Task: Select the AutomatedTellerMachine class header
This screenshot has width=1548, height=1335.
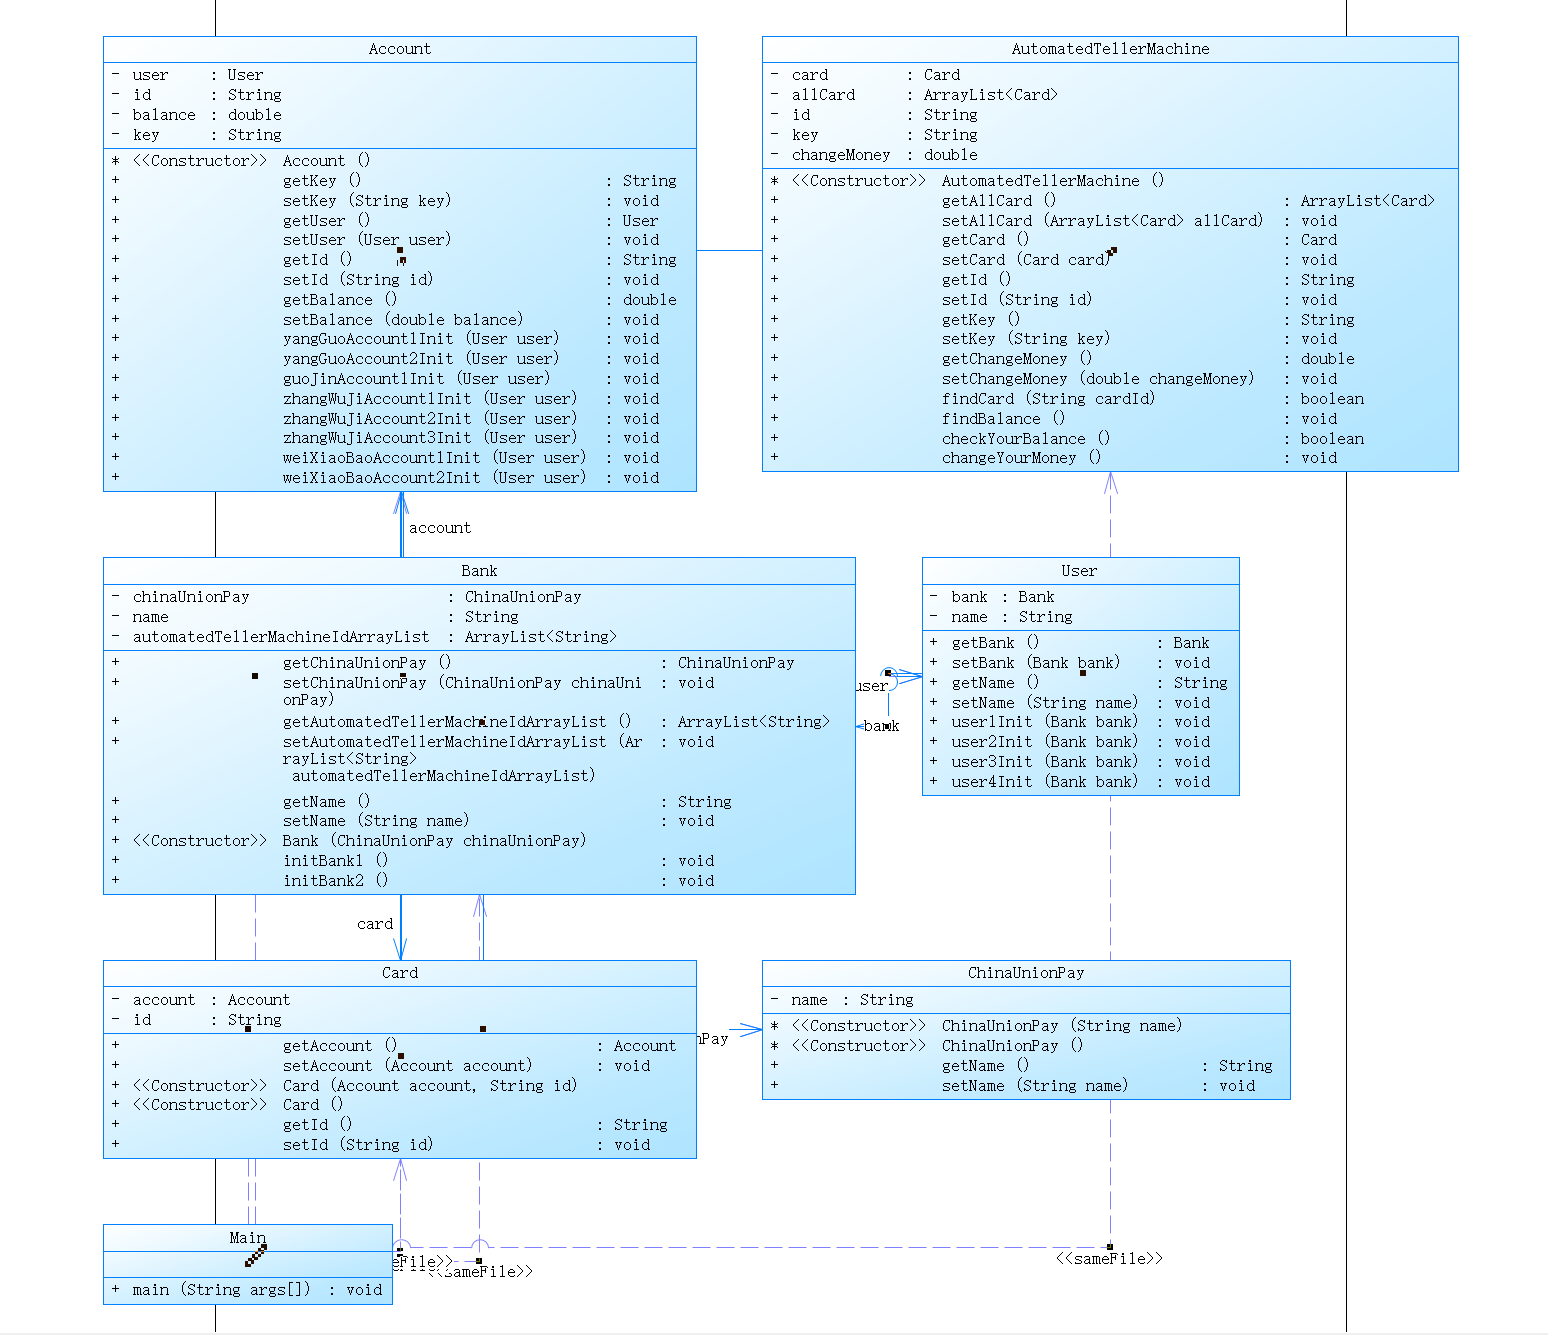Action: coord(1110,49)
